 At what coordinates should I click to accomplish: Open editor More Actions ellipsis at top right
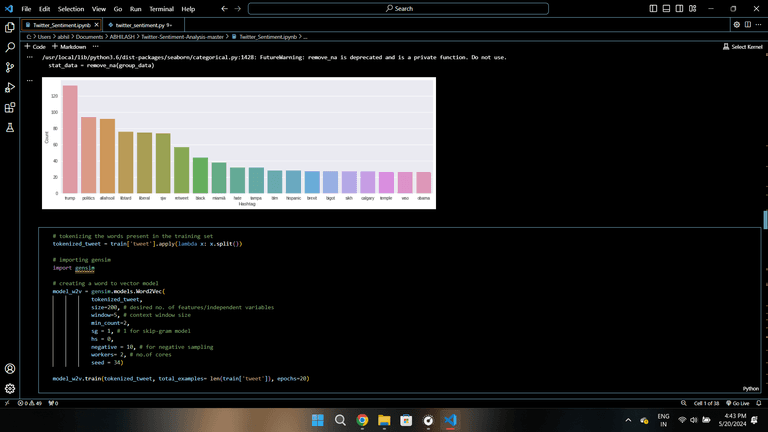point(759,24)
